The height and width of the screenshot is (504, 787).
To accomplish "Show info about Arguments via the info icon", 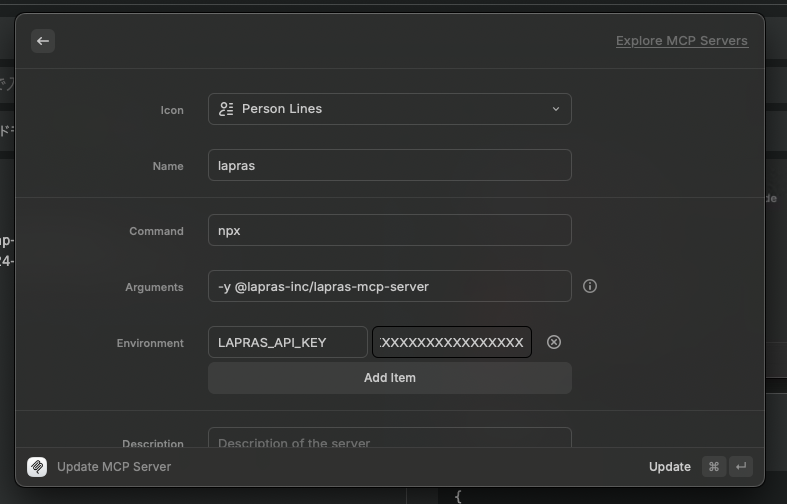I will [x=590, y=286].
